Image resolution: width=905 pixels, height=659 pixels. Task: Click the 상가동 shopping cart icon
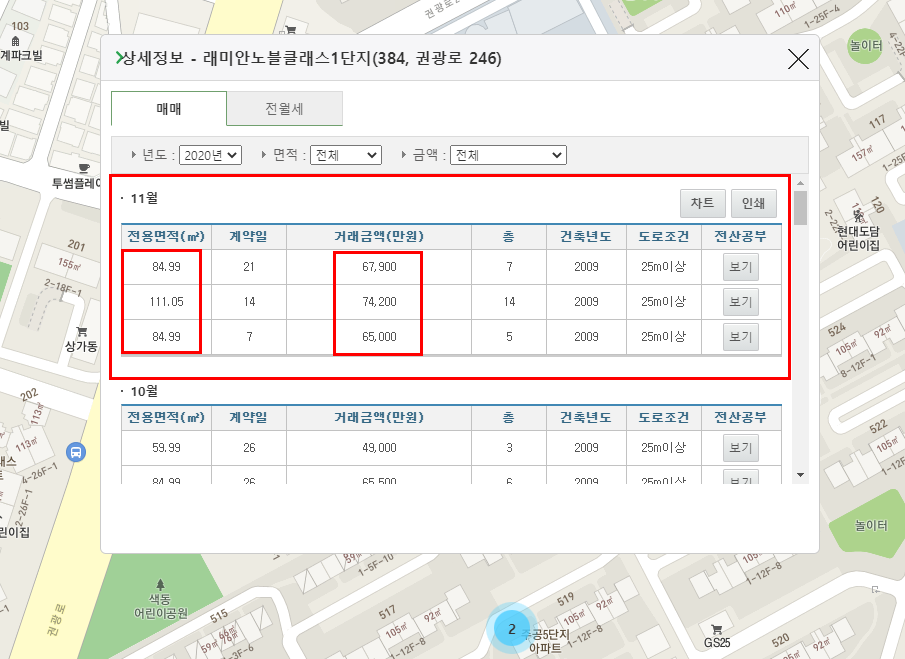click(81, 332)
